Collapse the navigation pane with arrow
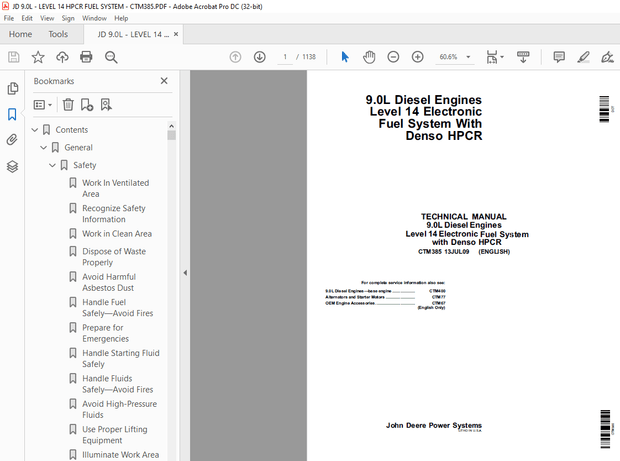Viewport: 620px width, 461px height. tap(185, 273)
